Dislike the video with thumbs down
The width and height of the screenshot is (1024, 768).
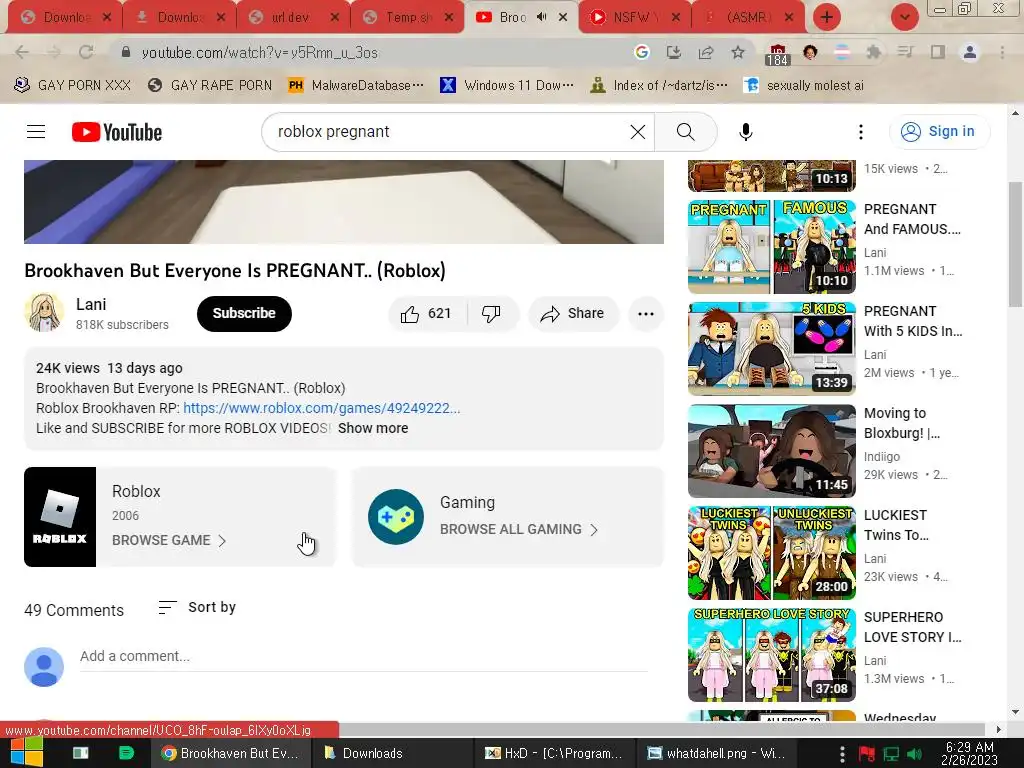click(x=492, y=313)
